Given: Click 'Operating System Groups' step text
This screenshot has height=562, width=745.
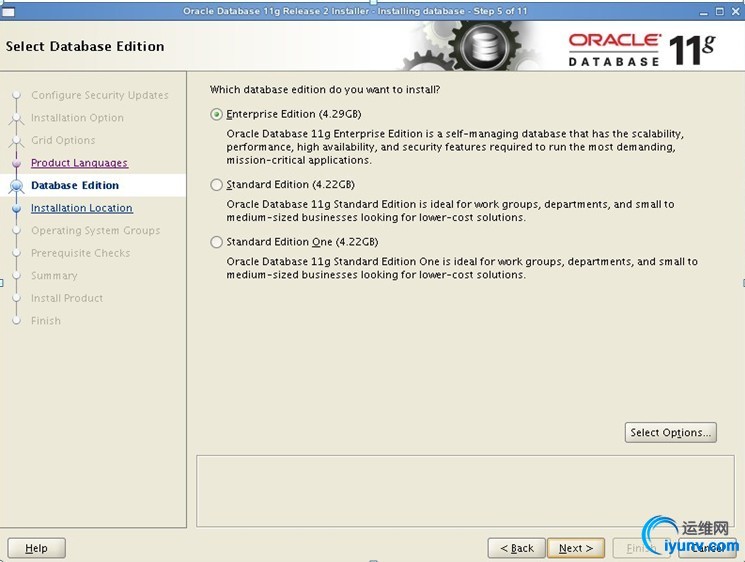Looking at the screenshot, I should point(96,230).
